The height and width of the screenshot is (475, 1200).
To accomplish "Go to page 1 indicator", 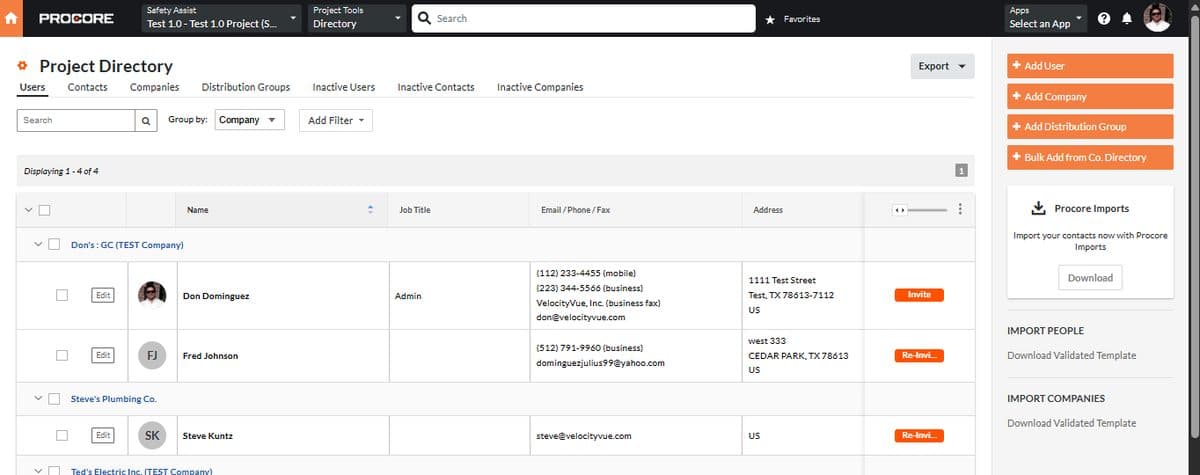I will tap(961, 171).
